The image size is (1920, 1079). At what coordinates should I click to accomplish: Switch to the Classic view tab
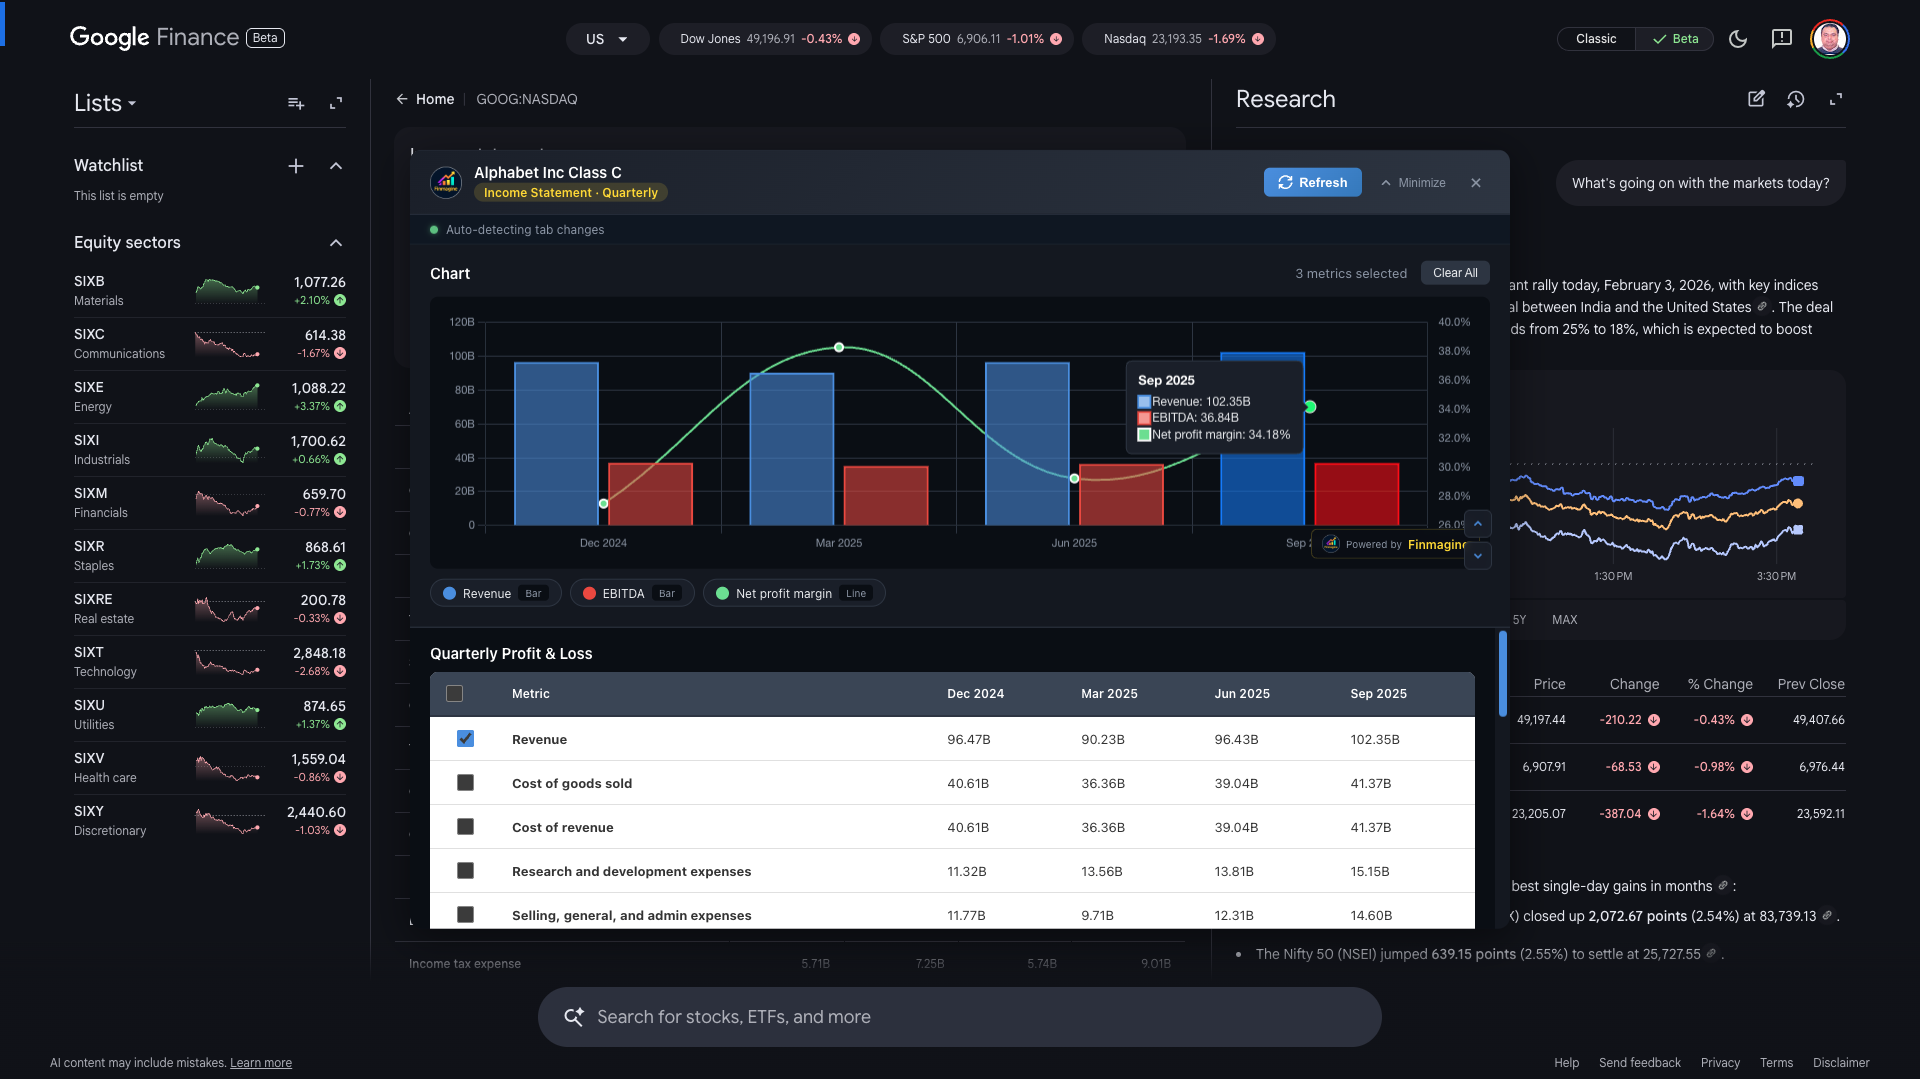[x=1596, y=39]
